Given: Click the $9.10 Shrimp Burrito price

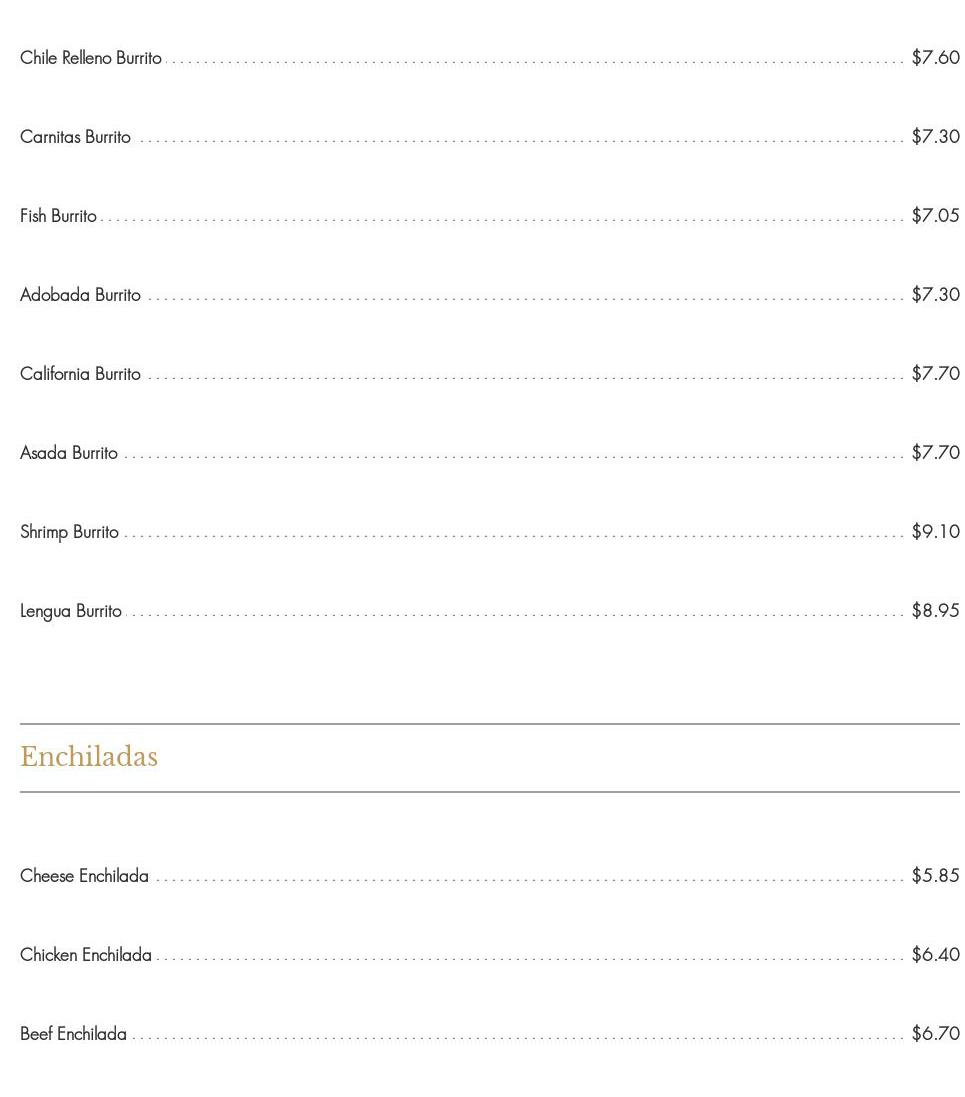Looking at the screenshot, I should point(935,532).
